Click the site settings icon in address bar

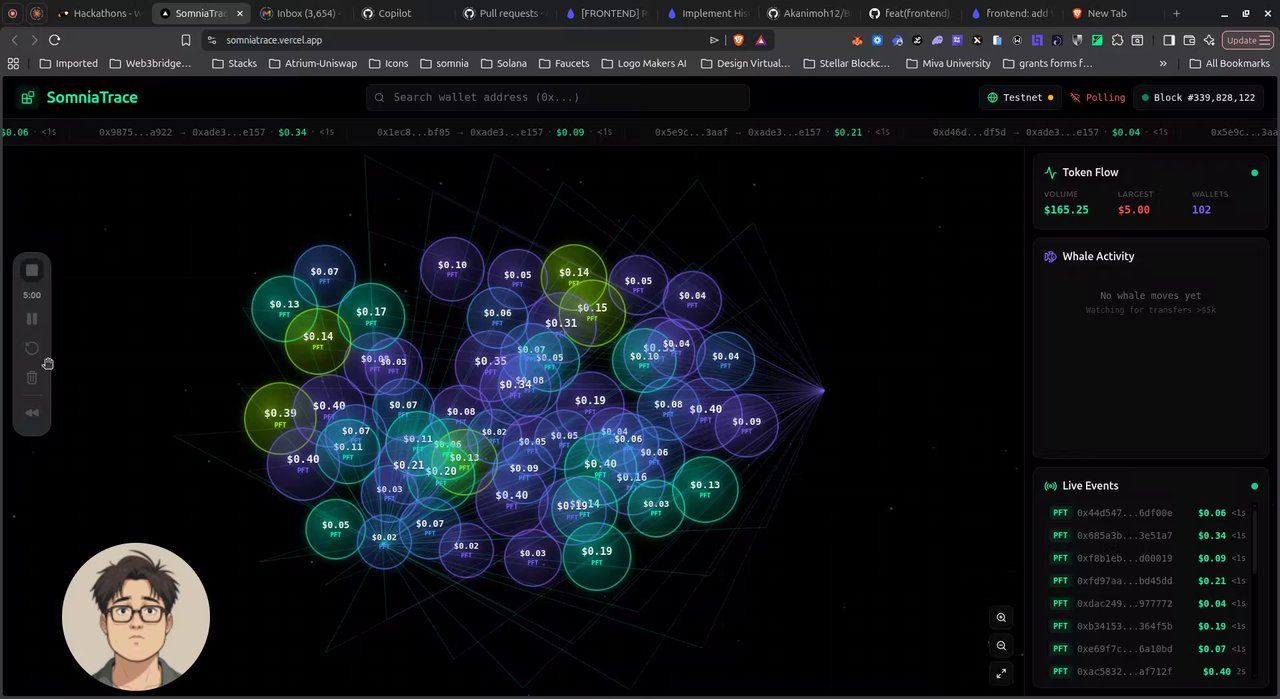[x=211, y=40]
